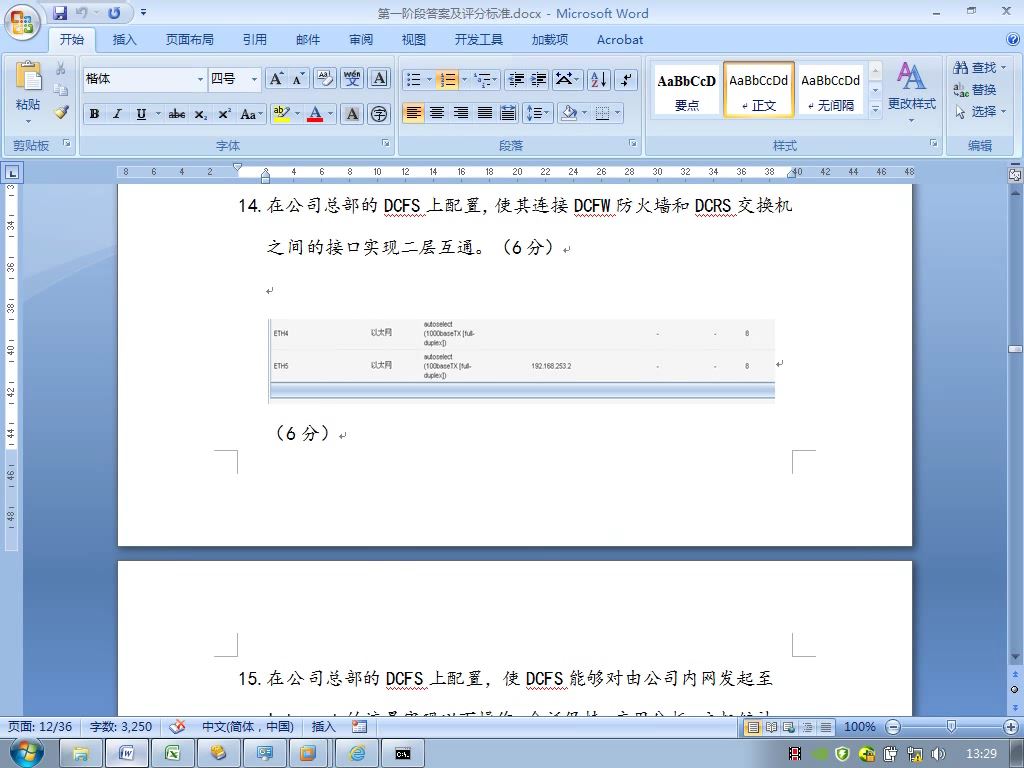Set Center paragraph alignment
The height and width of the screenshot is (768, 1024).
(437, 113)
